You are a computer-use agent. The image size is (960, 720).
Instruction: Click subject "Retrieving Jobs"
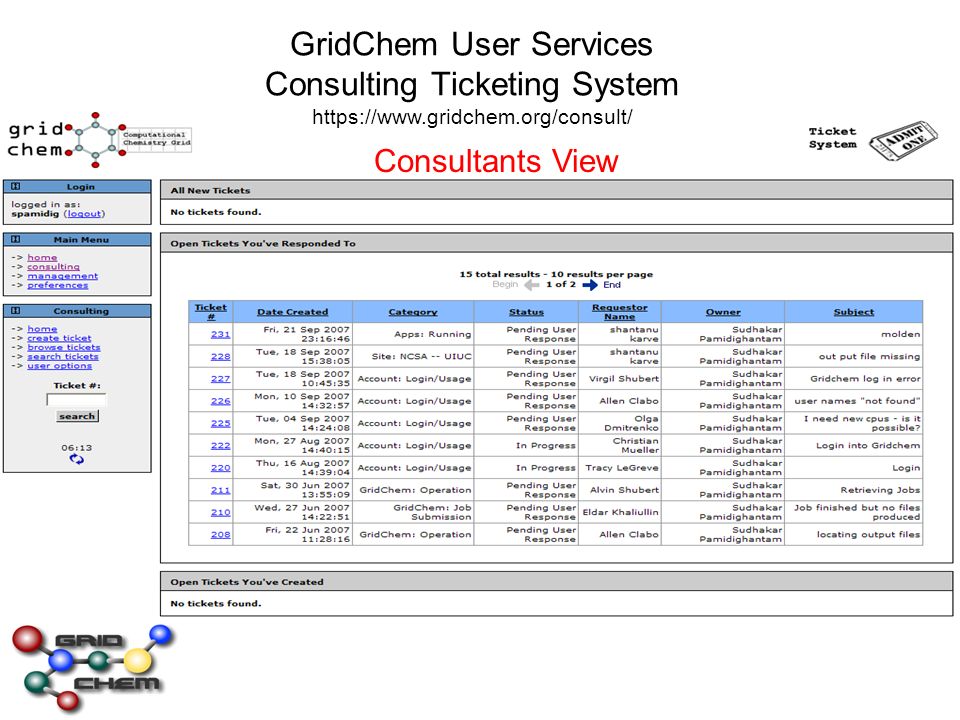[880, 490]
